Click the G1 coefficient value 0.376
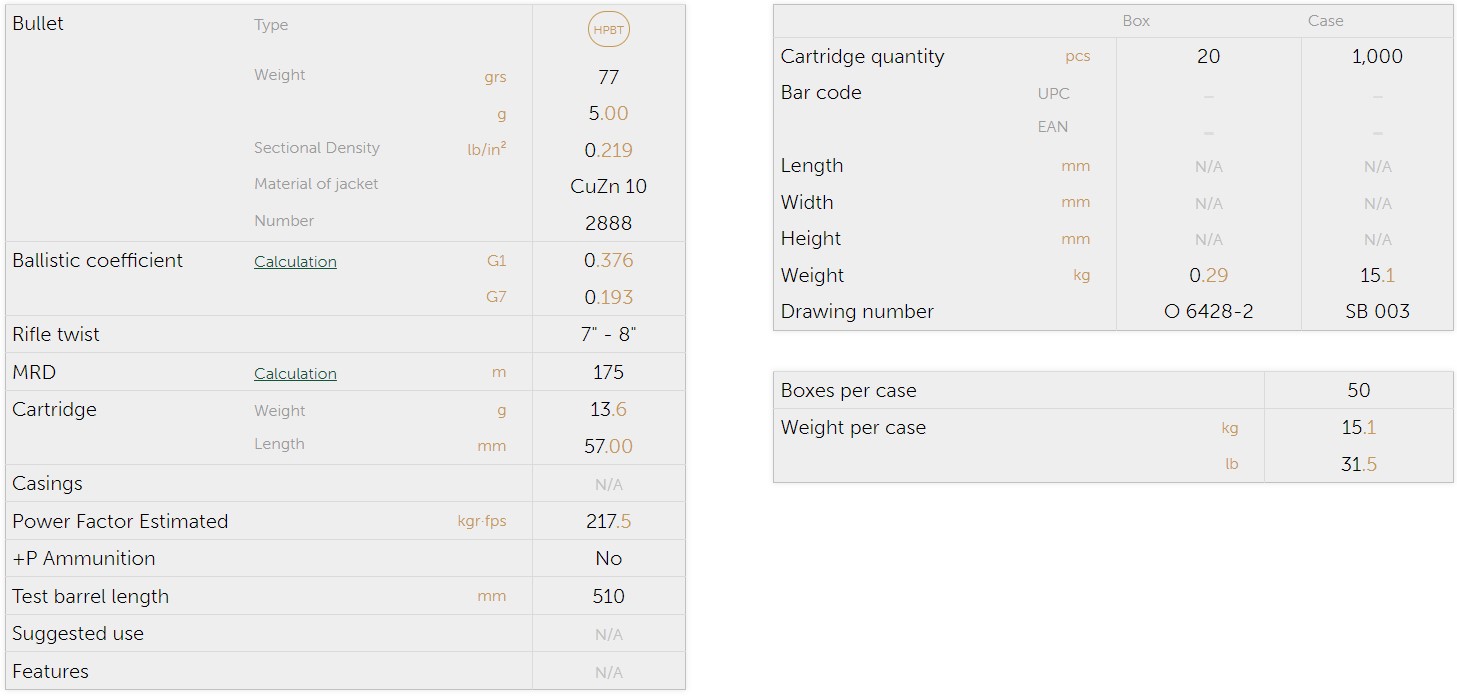The height and width of the screenshot is (696, 1457). (x=608, y=261)
